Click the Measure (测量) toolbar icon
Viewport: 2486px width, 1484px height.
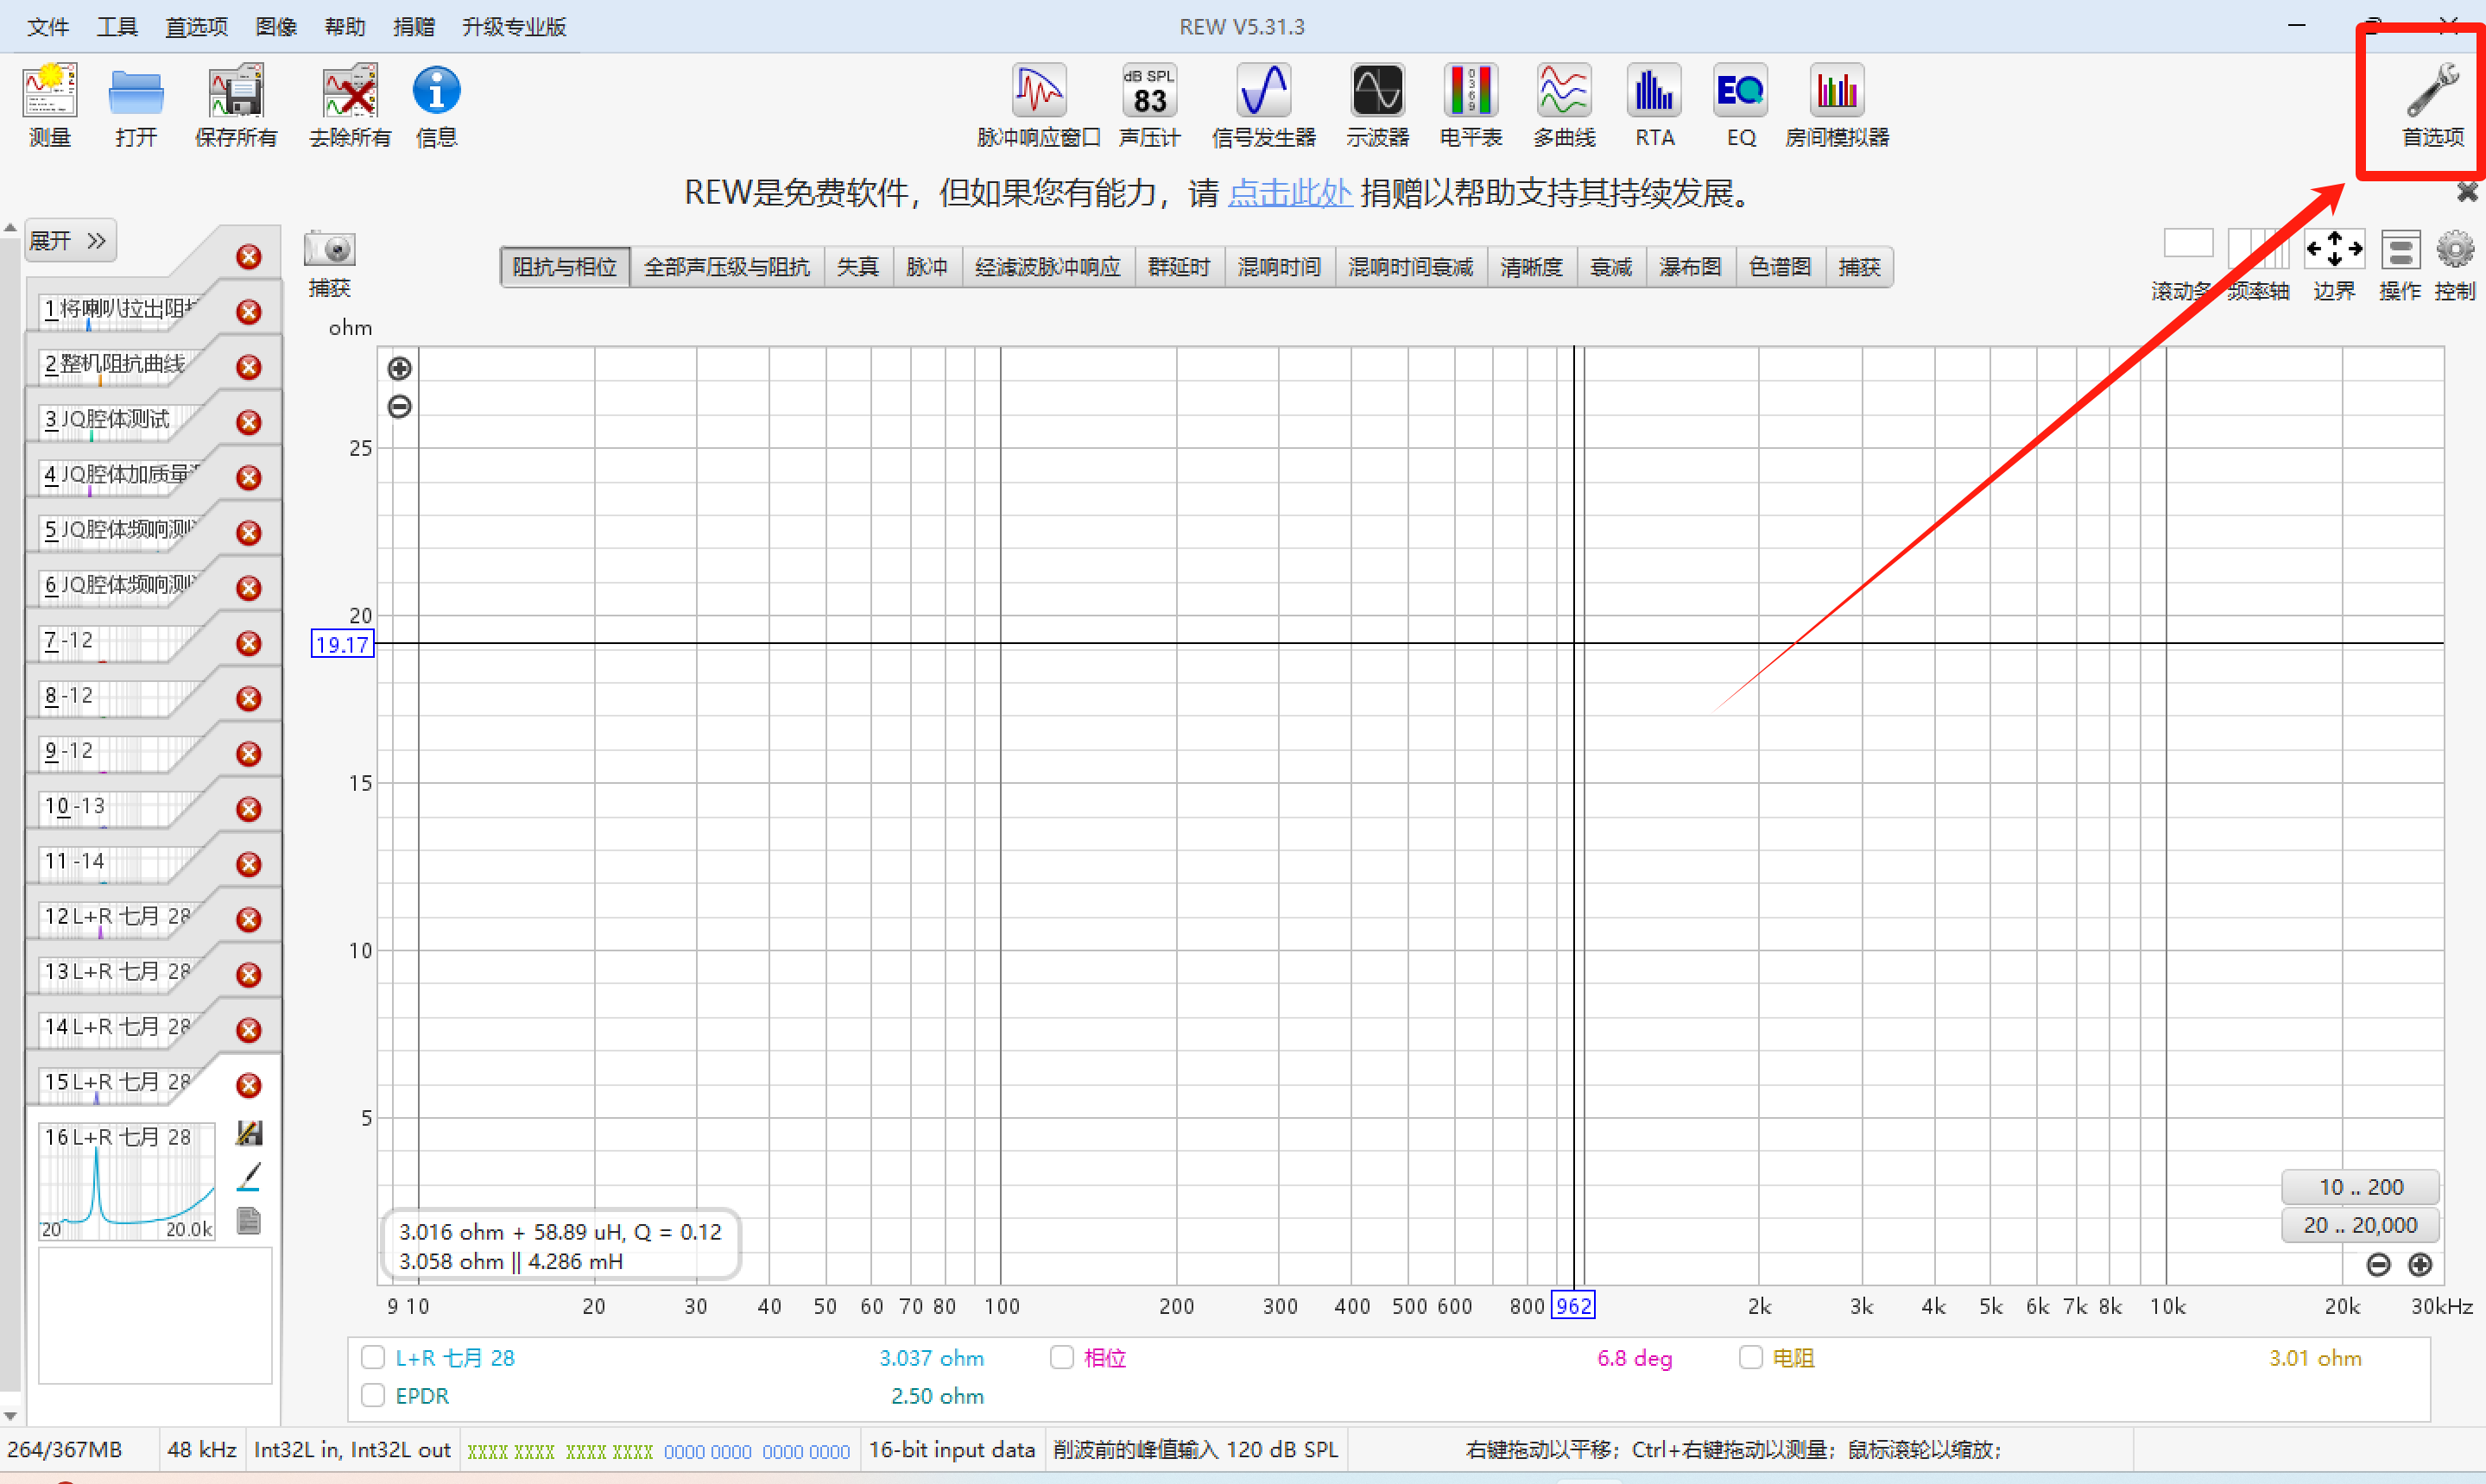[x=50, y=105]
